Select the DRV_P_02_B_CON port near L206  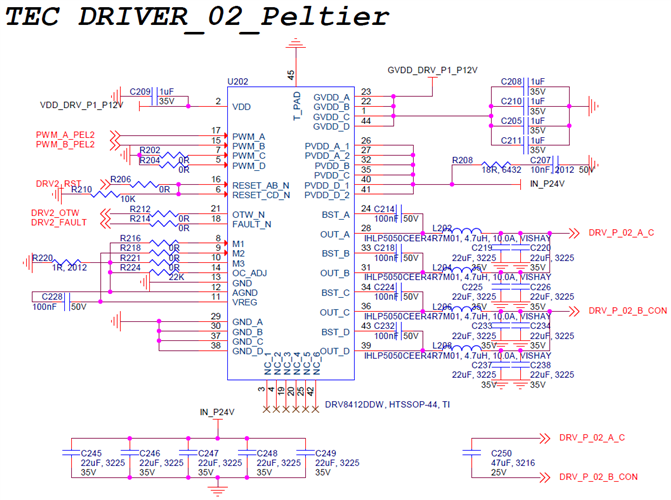pyautogui.click(x=574, y=311)
